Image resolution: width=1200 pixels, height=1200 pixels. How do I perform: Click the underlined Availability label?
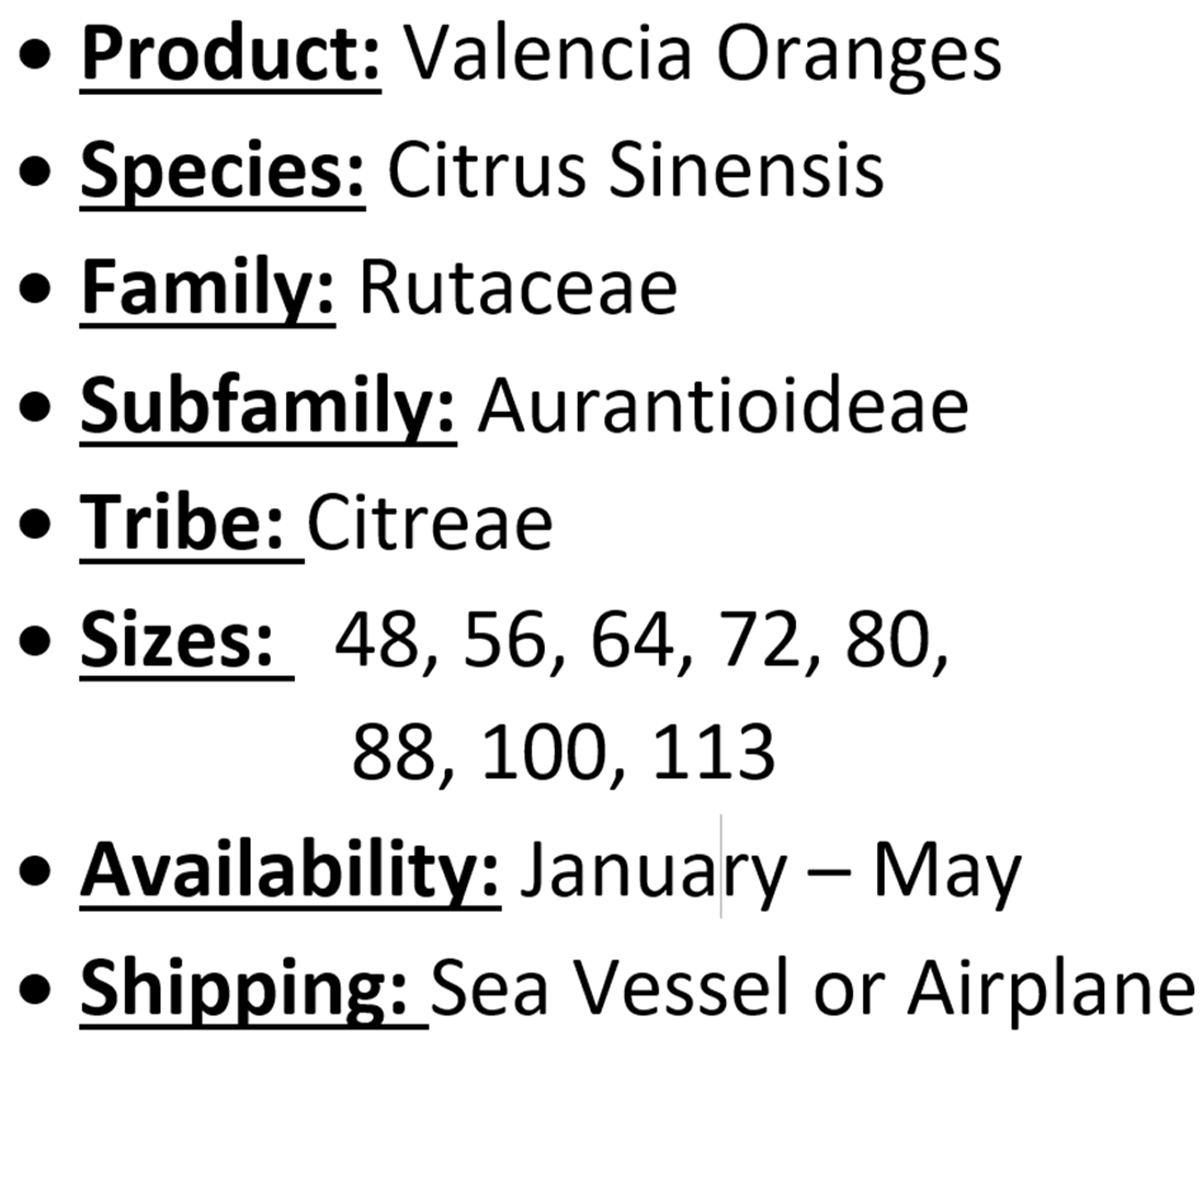pyautogui.click(x=290, y=871)
